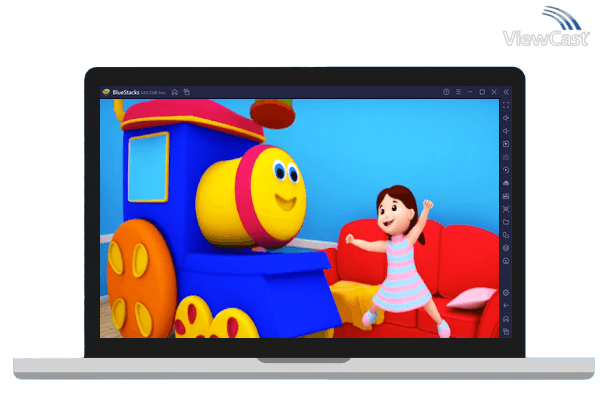Minimize the BlueStacks window

click(x=470, y=92)
